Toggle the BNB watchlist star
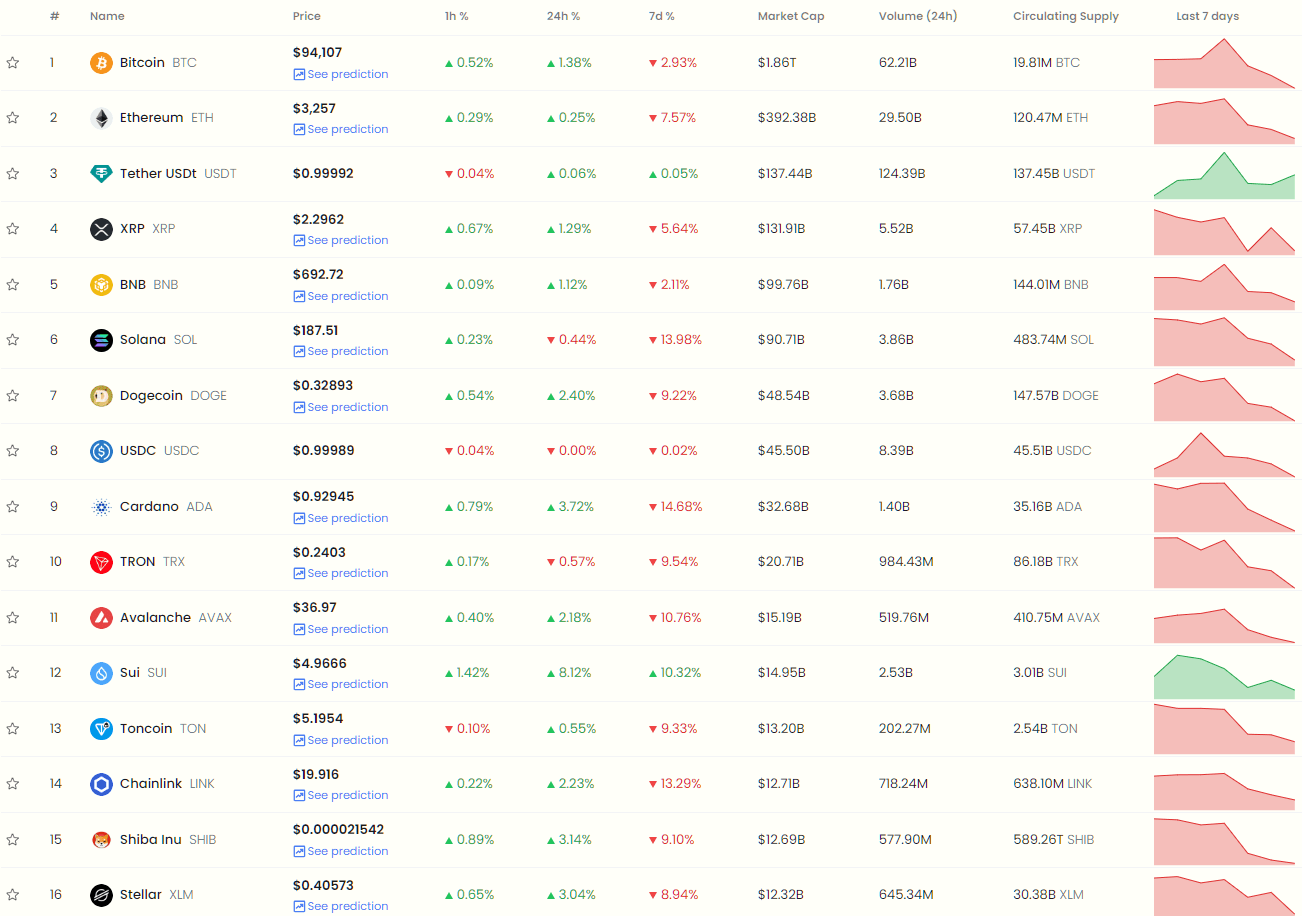This screenshot has width=1302, height=916. pyautogui.click(x=13, y=285)
